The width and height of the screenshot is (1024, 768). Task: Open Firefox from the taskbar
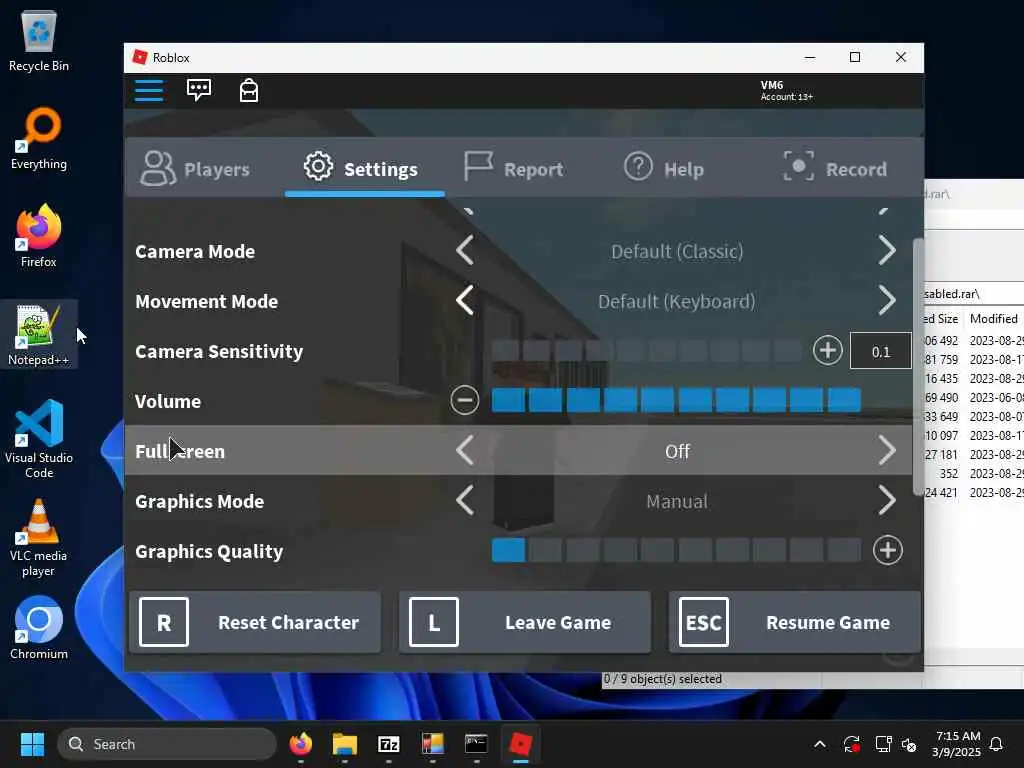[x=300, y=744]
